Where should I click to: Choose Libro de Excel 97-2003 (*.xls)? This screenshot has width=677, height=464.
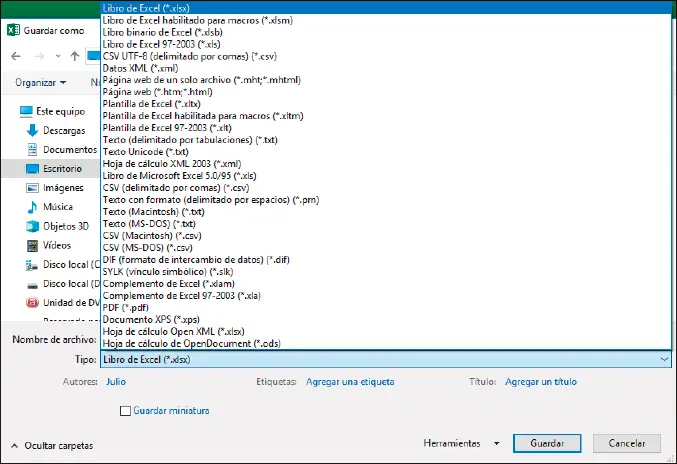tap(386, 44)
